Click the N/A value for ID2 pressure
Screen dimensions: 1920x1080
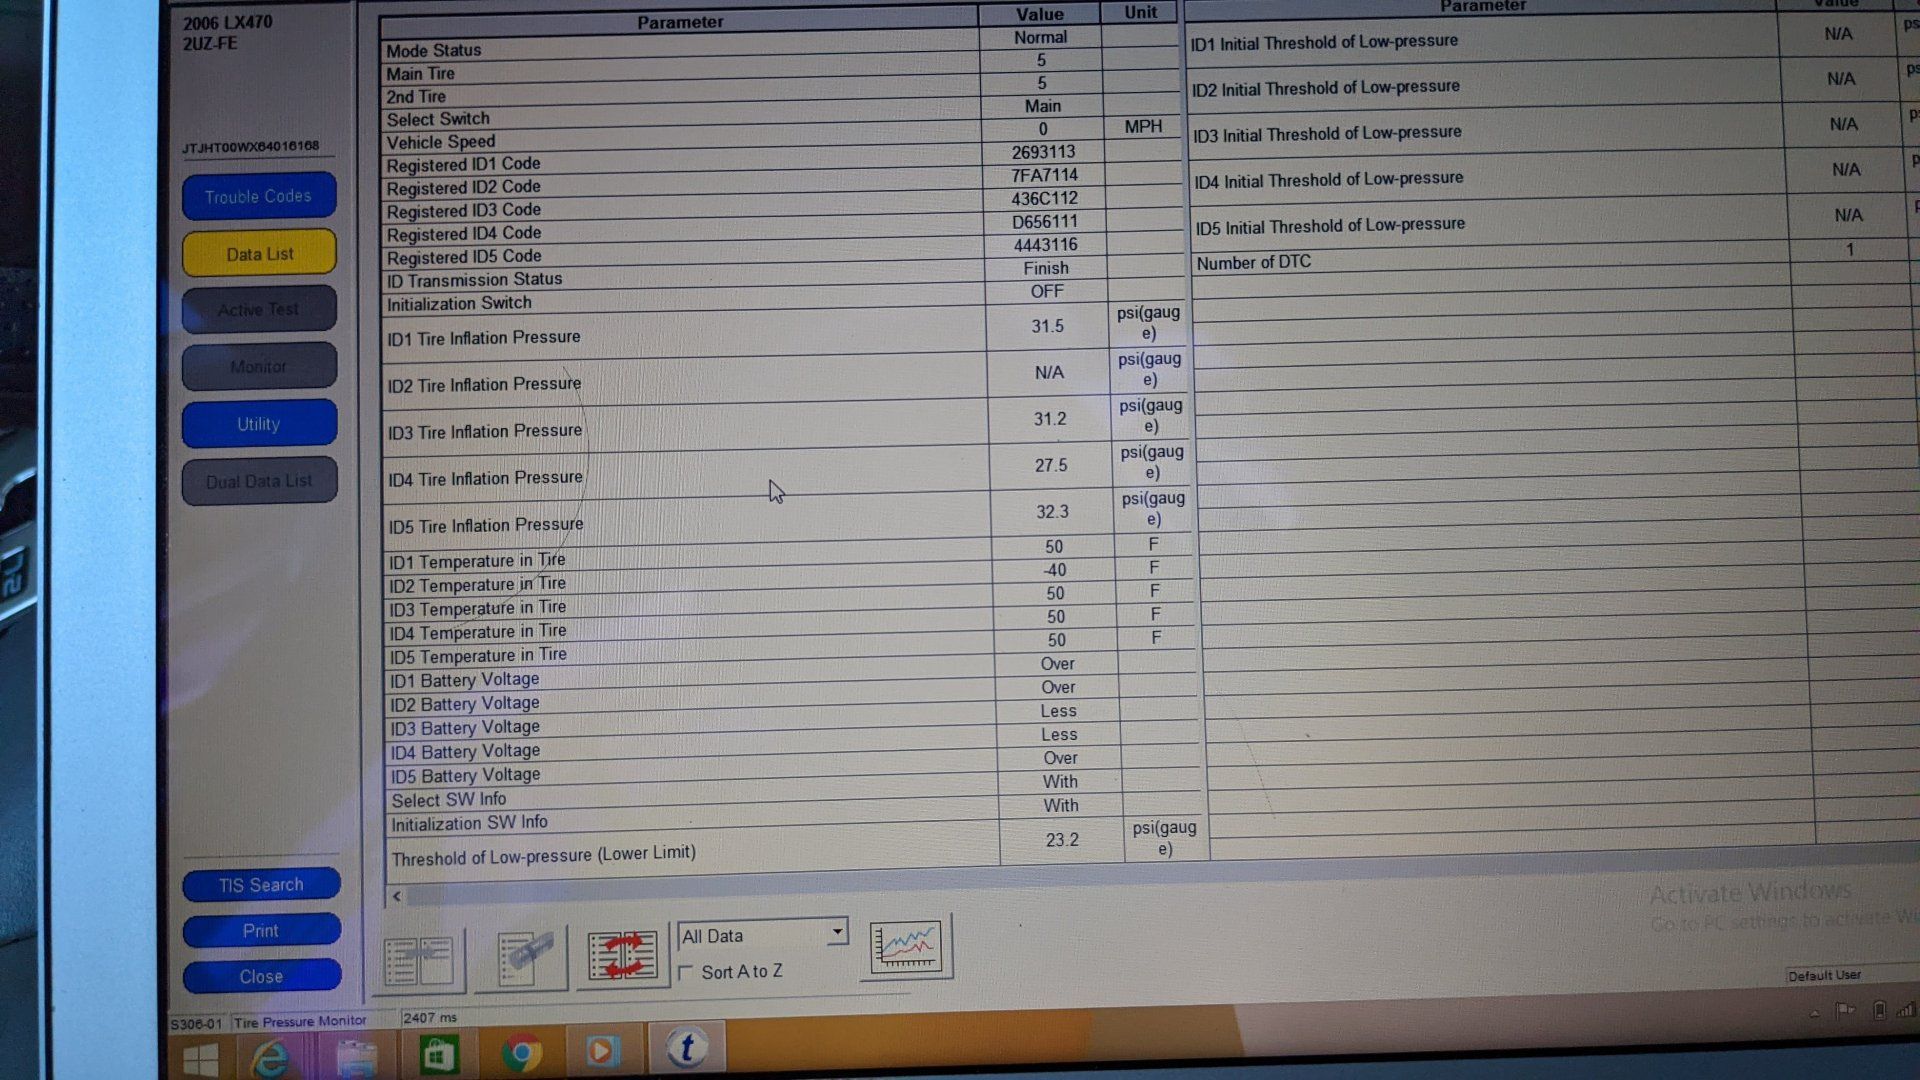click(1049, 373)
